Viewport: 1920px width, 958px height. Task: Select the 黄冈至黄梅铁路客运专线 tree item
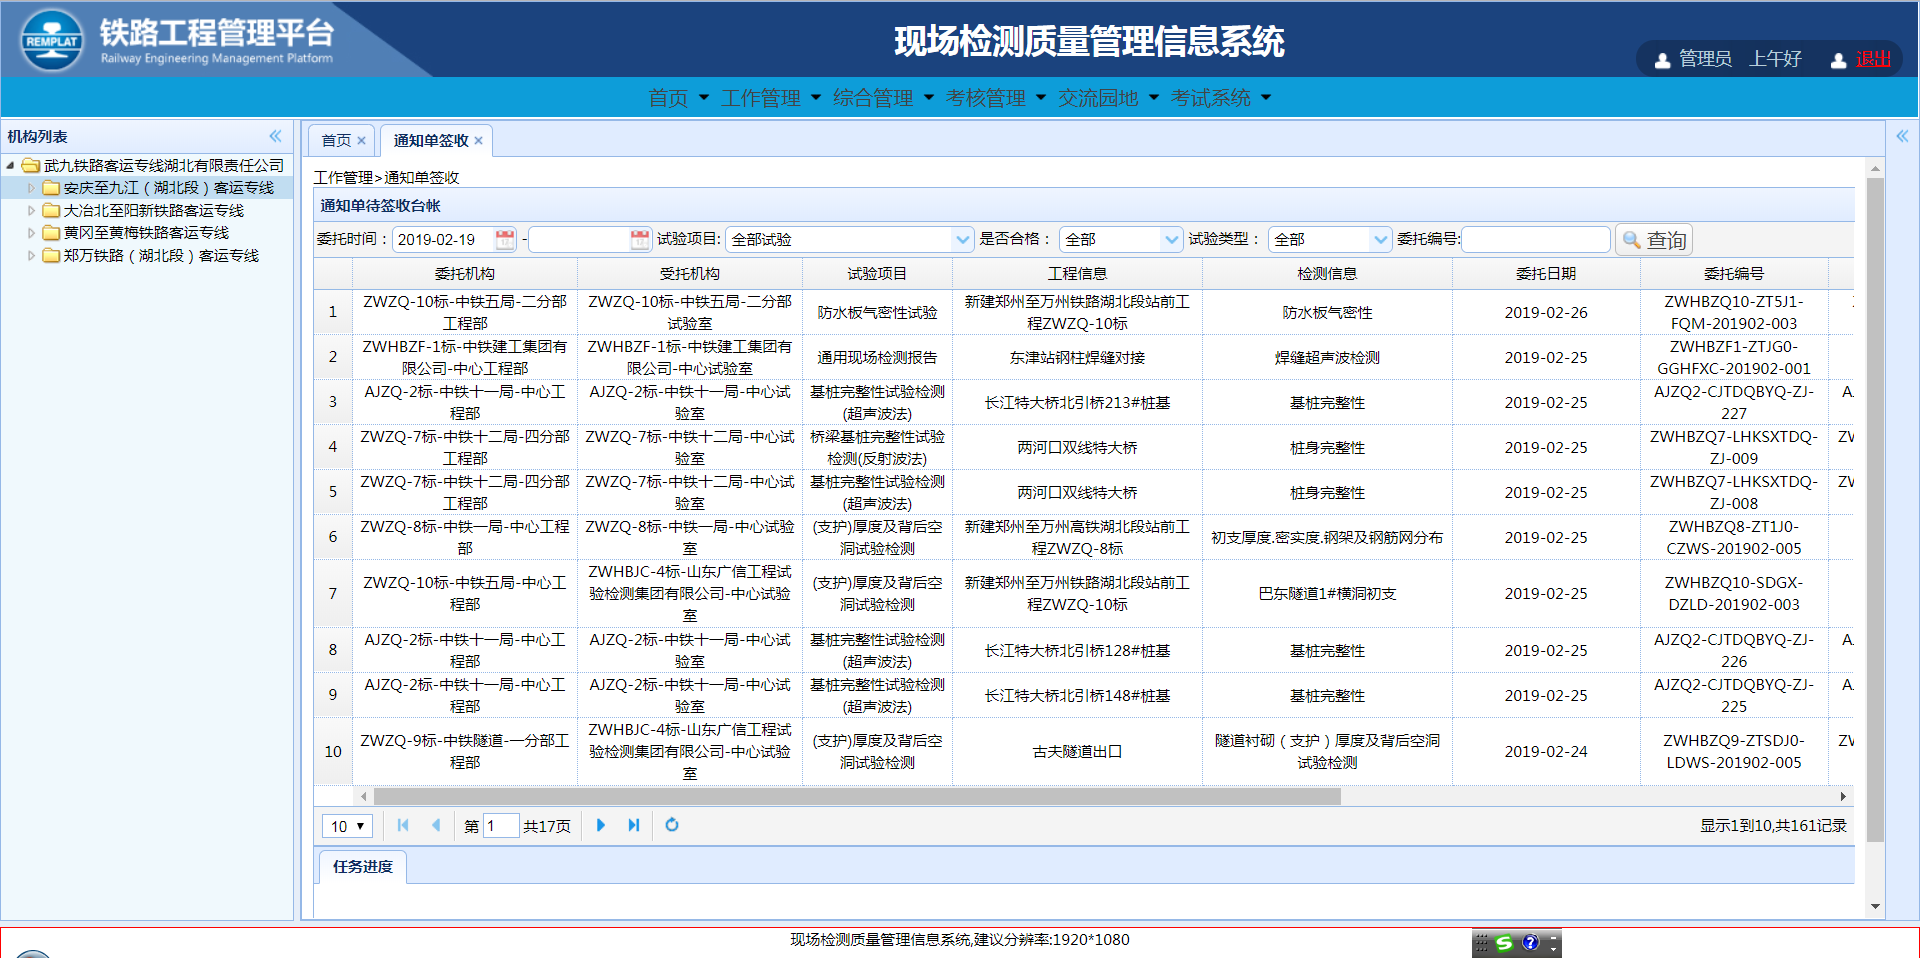(x=146, y=233)
